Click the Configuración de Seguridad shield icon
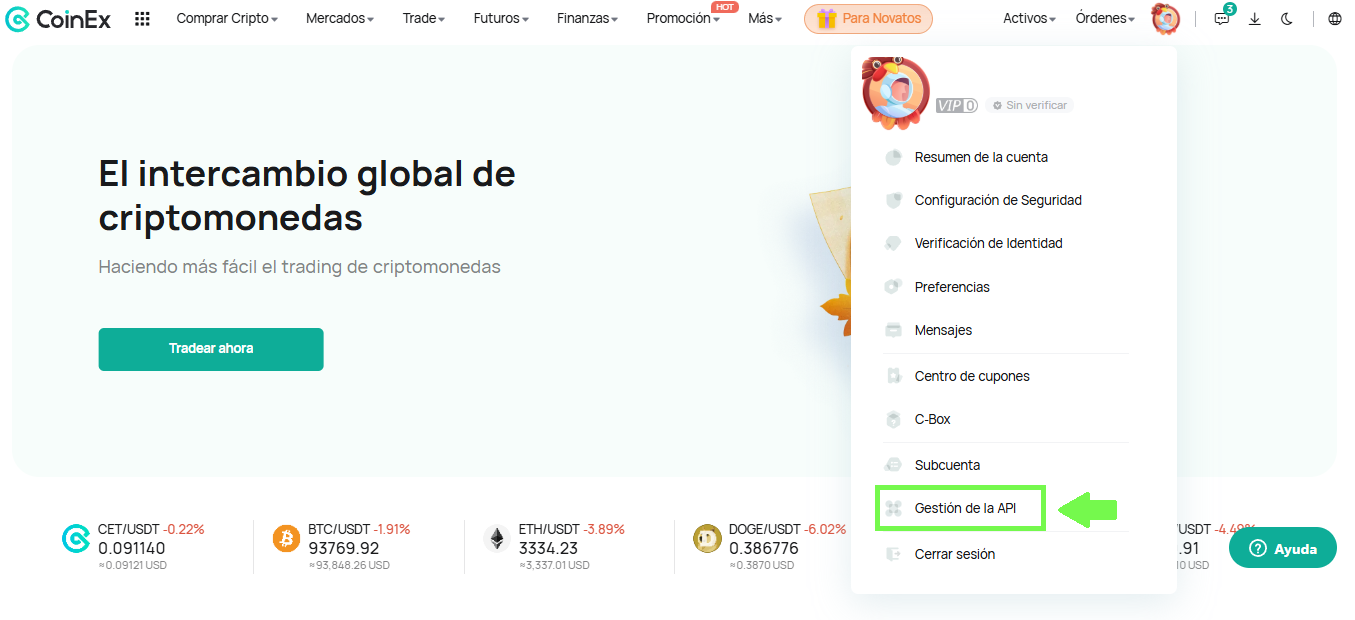 point(894,200)
